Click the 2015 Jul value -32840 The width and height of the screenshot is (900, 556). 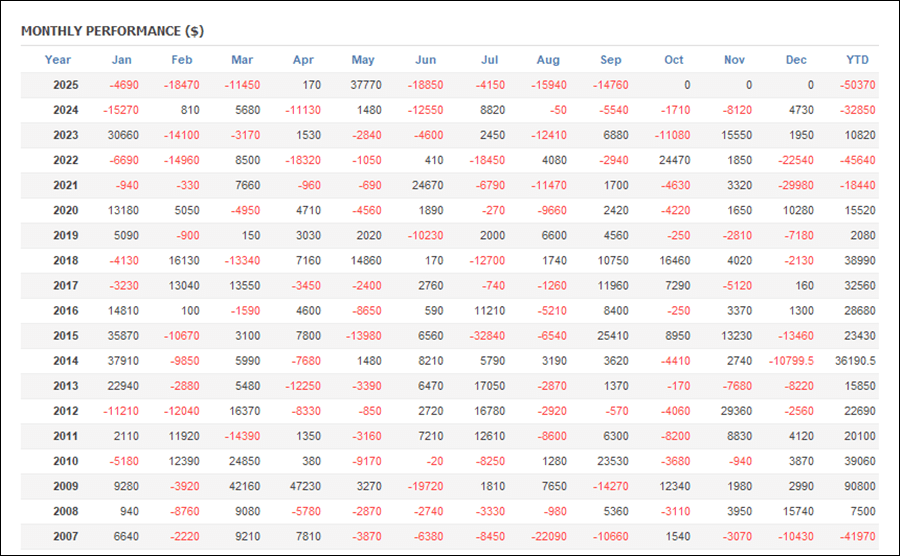tap(487, 336)
